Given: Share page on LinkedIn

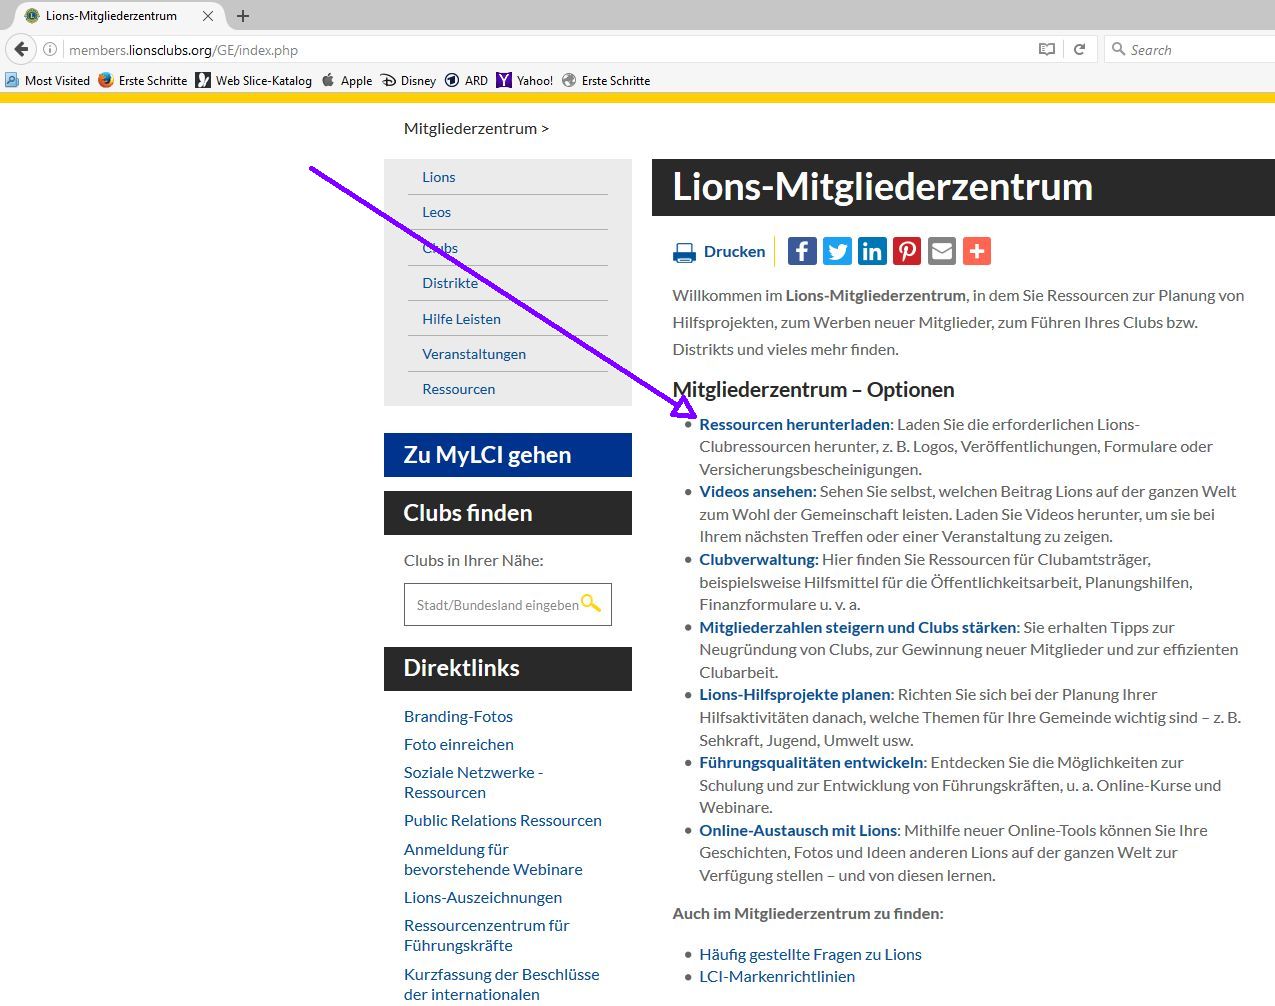Looking at the screenshot, I should pos(872,251).
